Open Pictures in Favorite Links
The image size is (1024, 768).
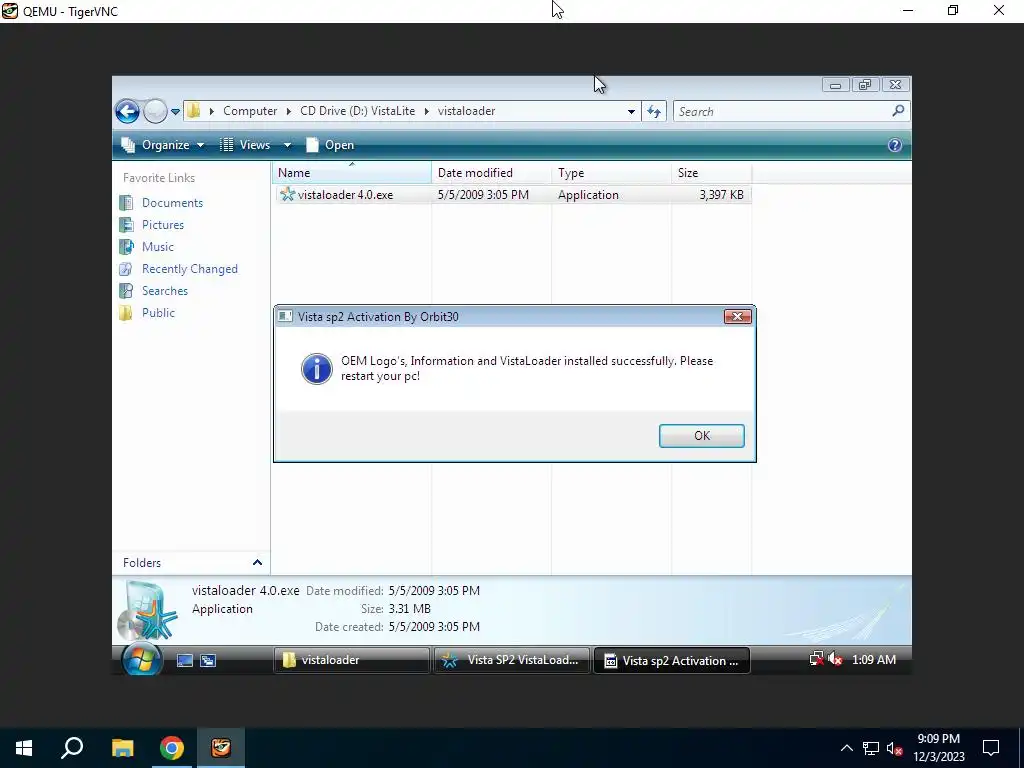(163, 225)
